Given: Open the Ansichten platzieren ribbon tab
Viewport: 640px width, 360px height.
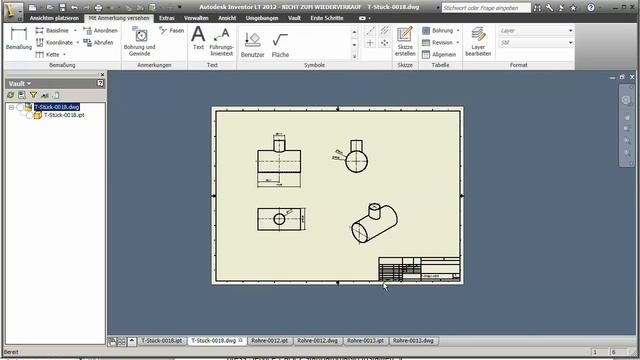Looking at the screenshot, I should 54,18.
